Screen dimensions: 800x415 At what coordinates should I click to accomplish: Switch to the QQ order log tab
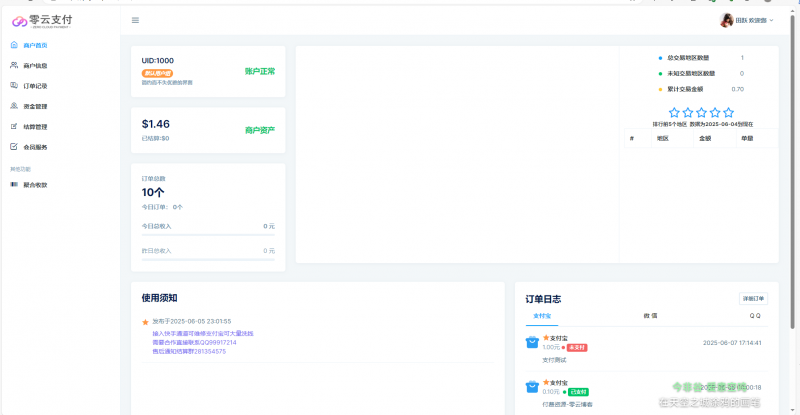coord(755,315)
